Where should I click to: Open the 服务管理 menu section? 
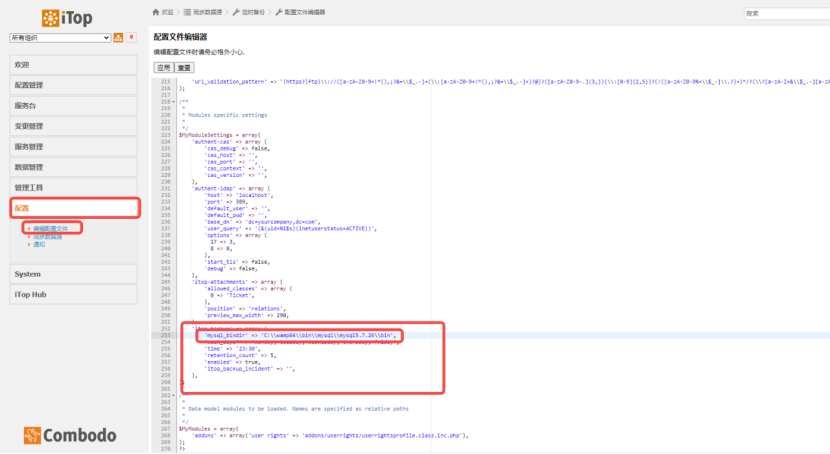point(73,147)
